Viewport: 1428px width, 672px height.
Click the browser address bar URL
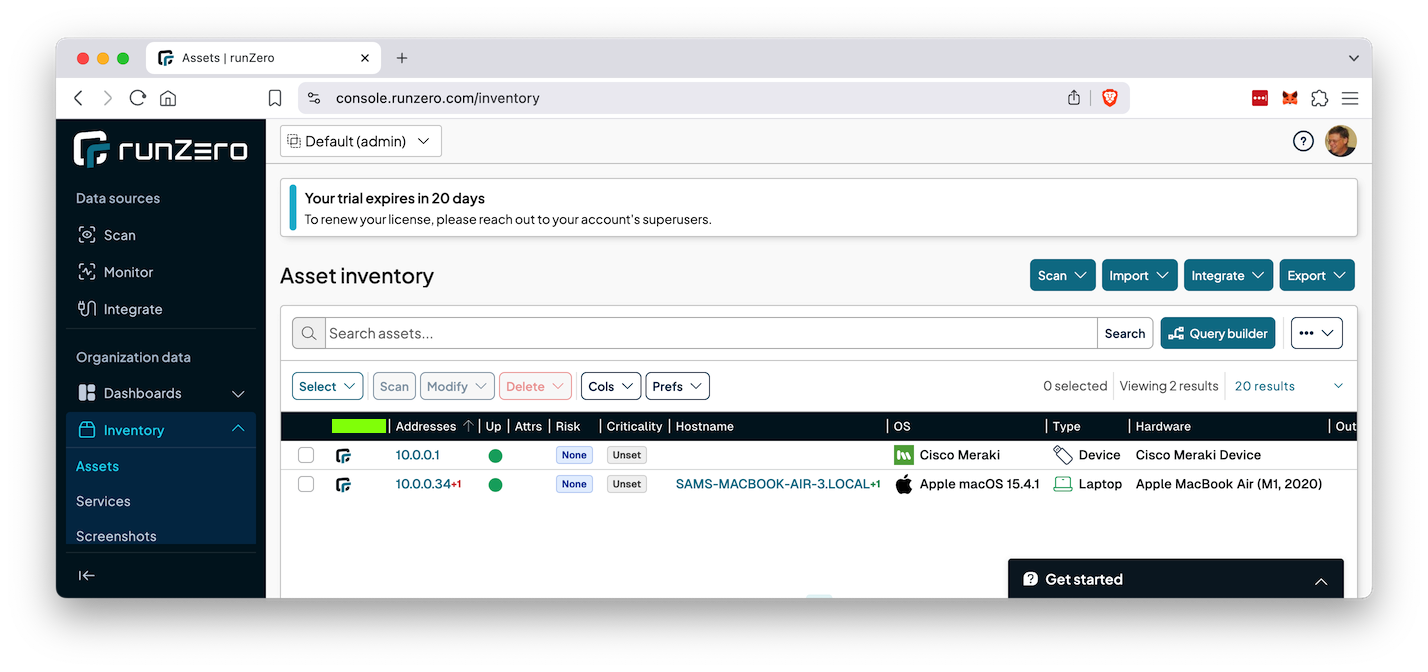pos(437,98)
